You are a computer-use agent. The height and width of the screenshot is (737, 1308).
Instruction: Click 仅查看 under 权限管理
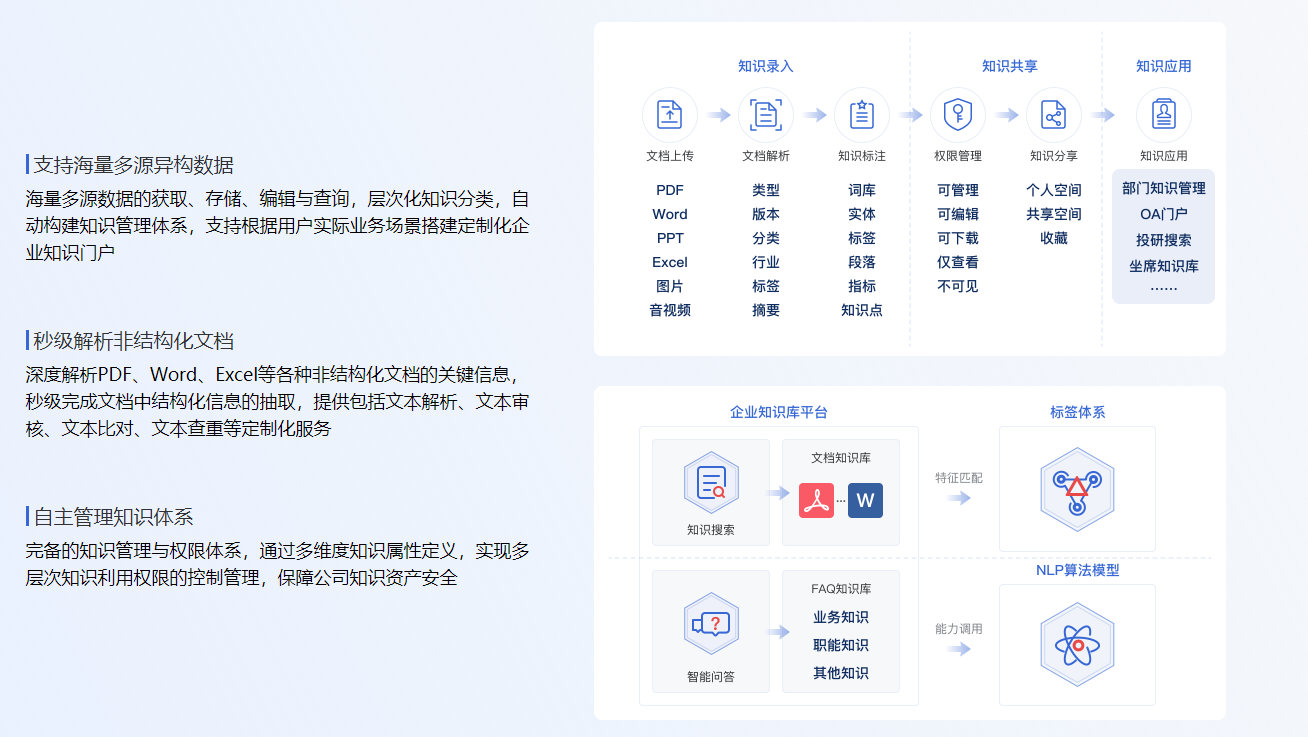pos(958,262)
